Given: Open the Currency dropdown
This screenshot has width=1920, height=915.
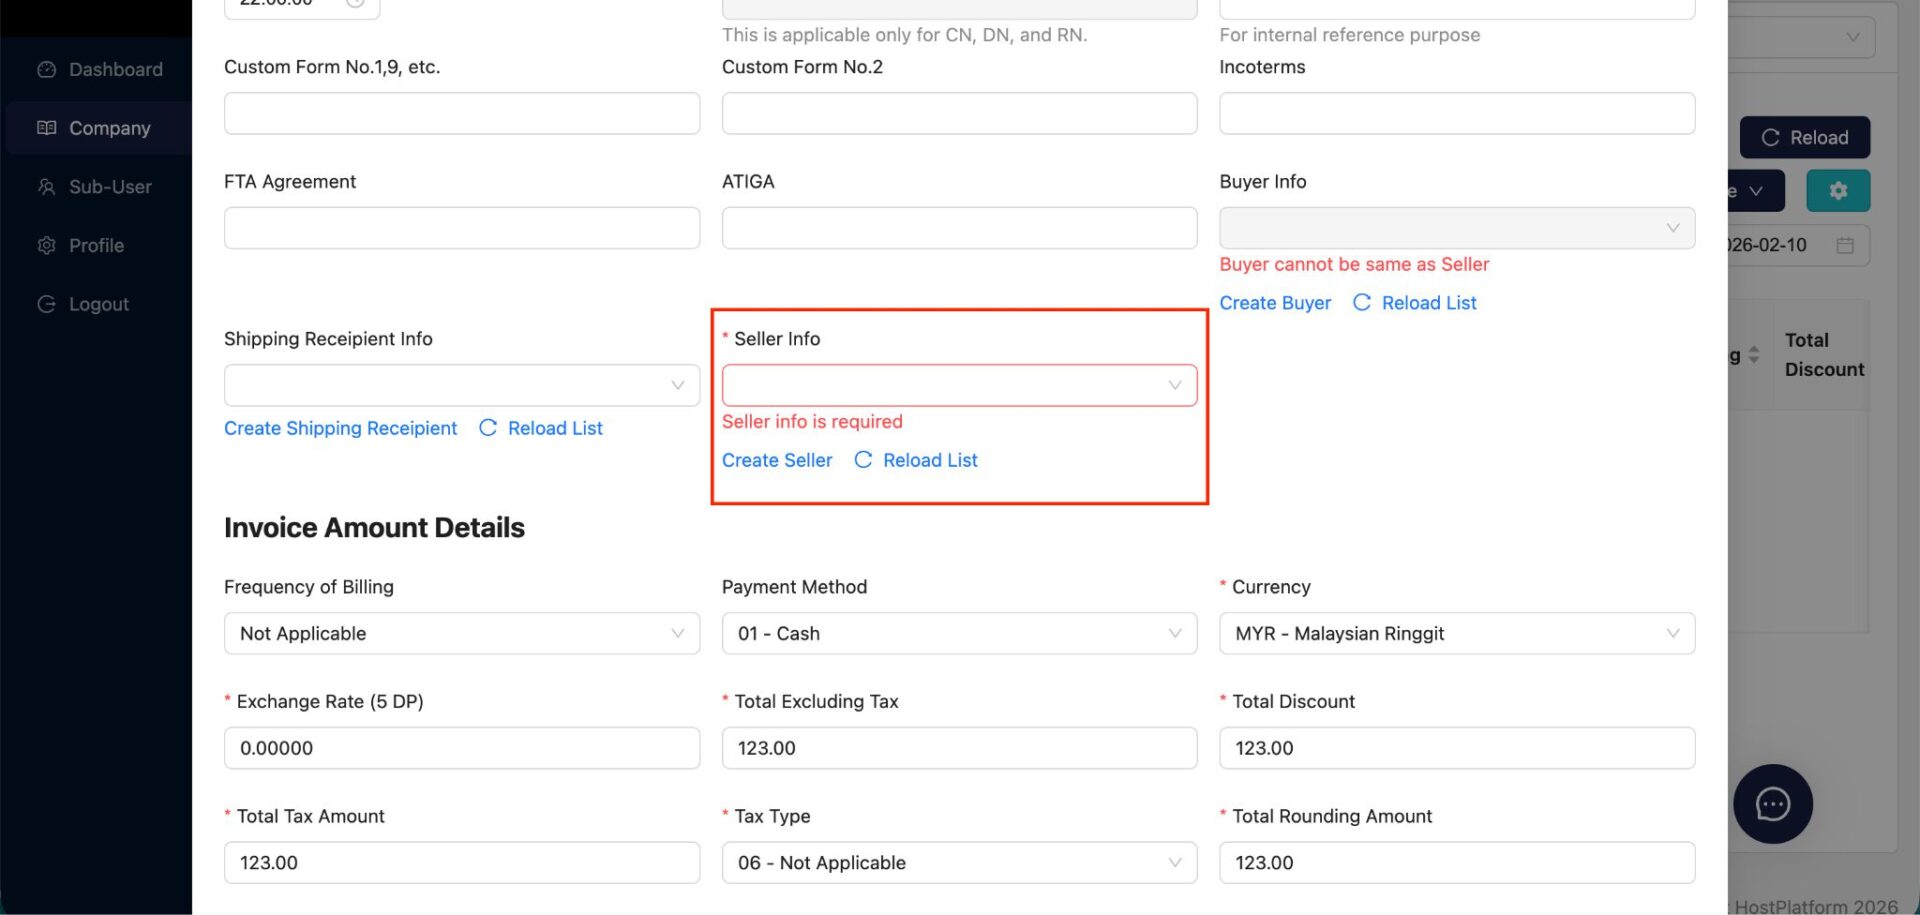Looking at the screenshot, I should tap(1457, 633).
